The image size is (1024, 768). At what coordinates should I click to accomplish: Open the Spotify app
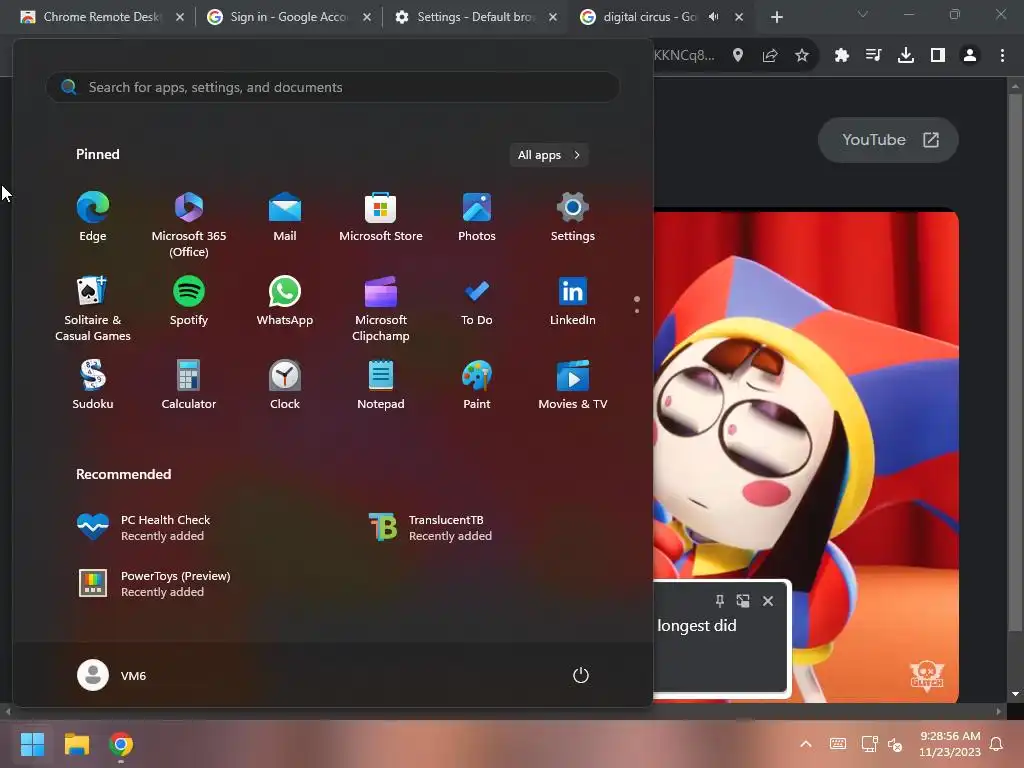pos(189,301)
